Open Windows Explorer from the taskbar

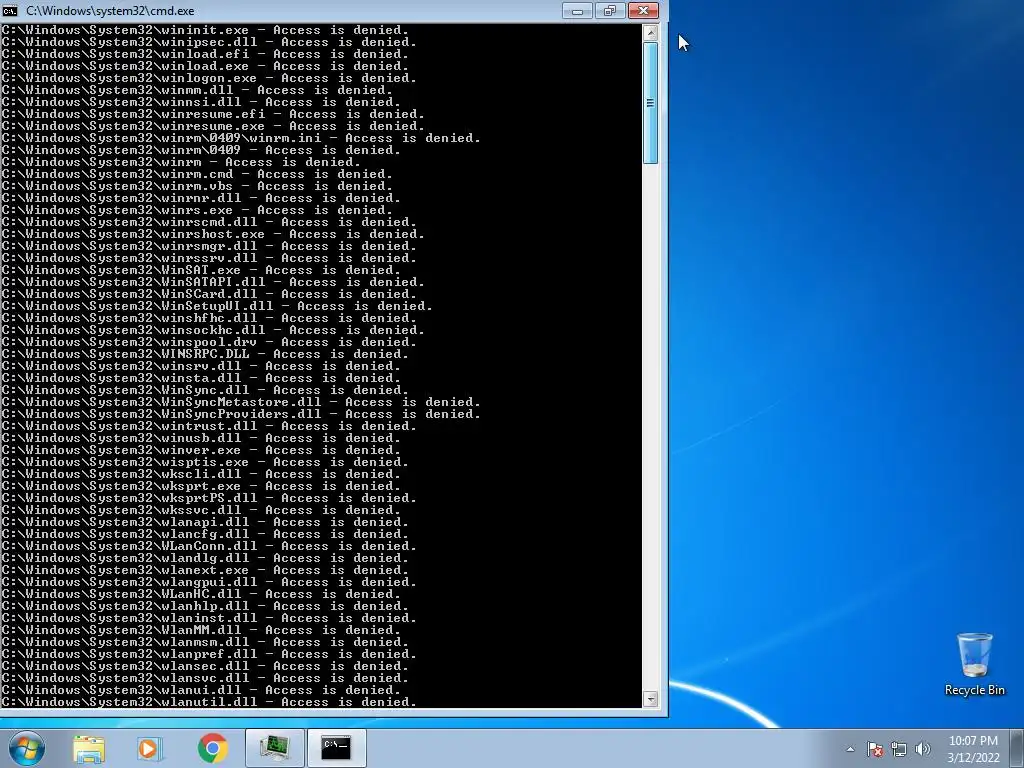89,748
